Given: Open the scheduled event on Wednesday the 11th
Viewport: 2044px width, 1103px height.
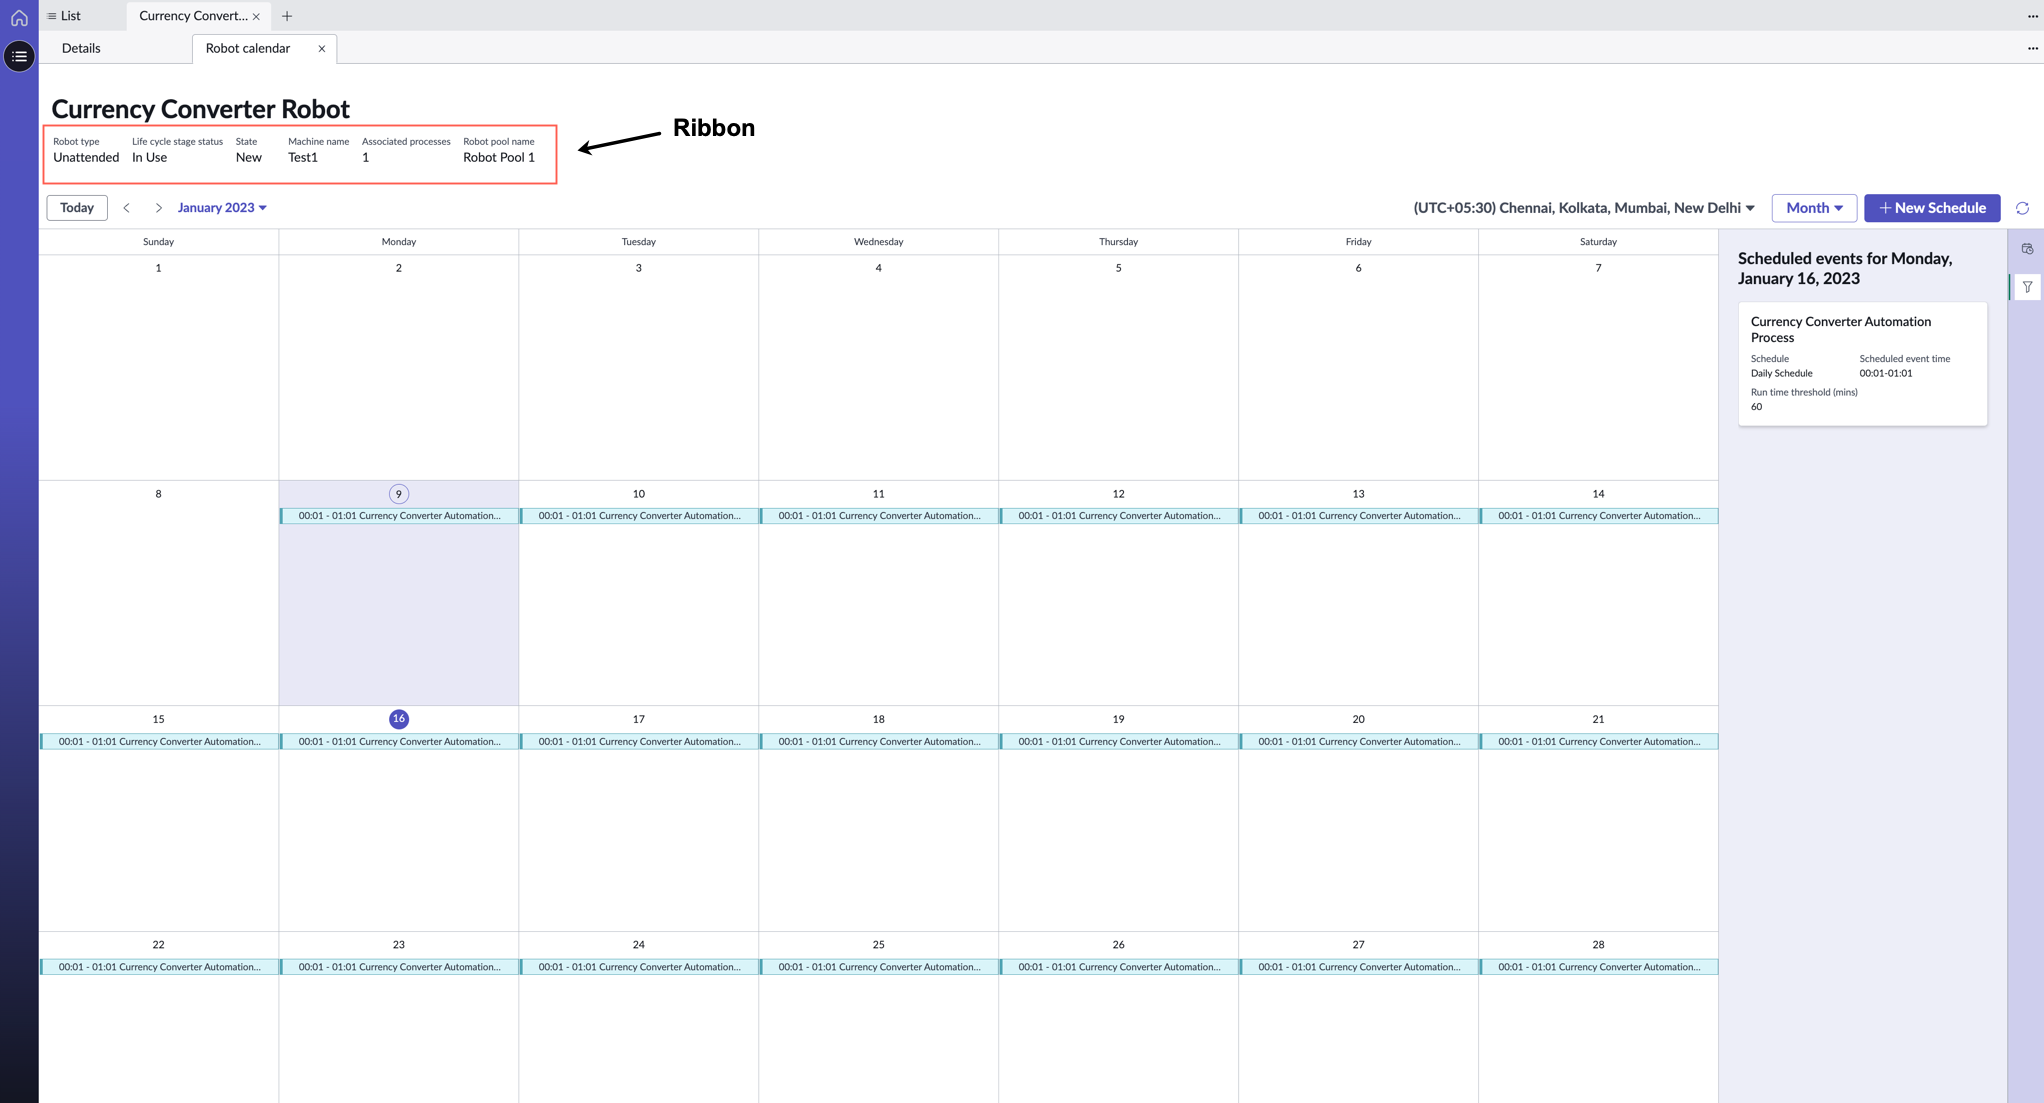Looking at the screenshot, I should coord(879,516).
